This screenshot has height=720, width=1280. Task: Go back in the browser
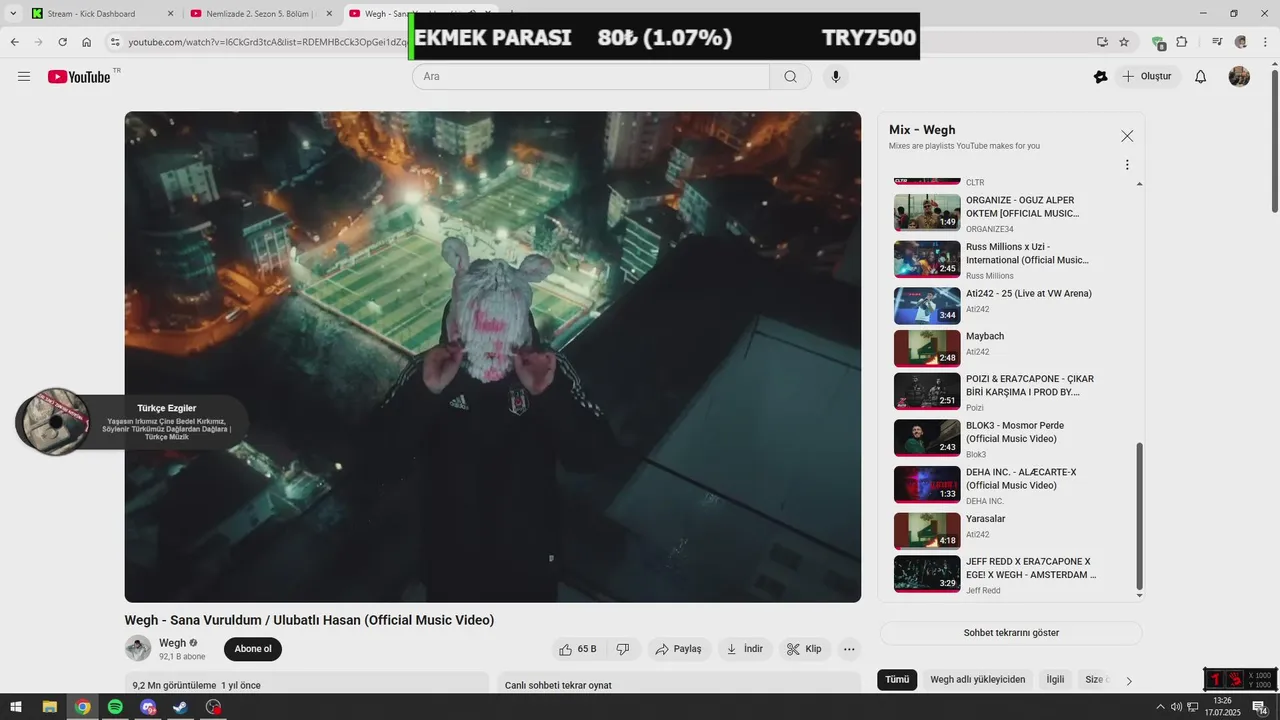tap(15, 42)
